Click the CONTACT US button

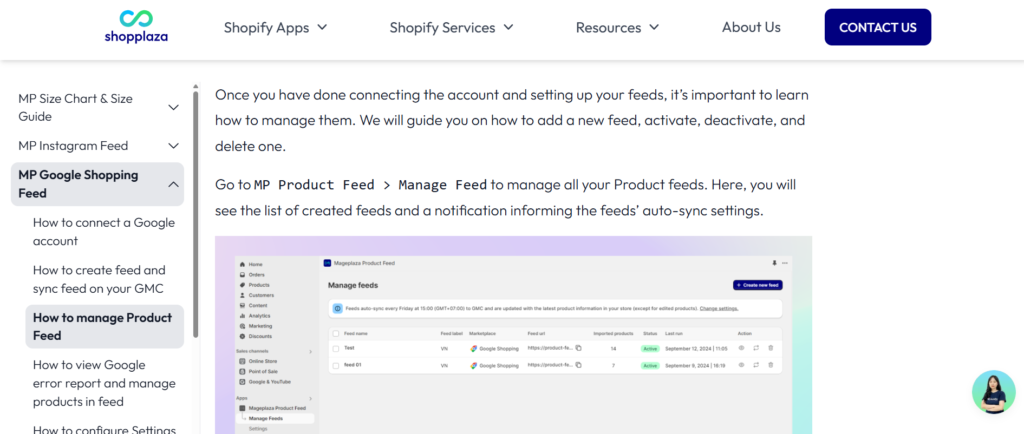878,27
